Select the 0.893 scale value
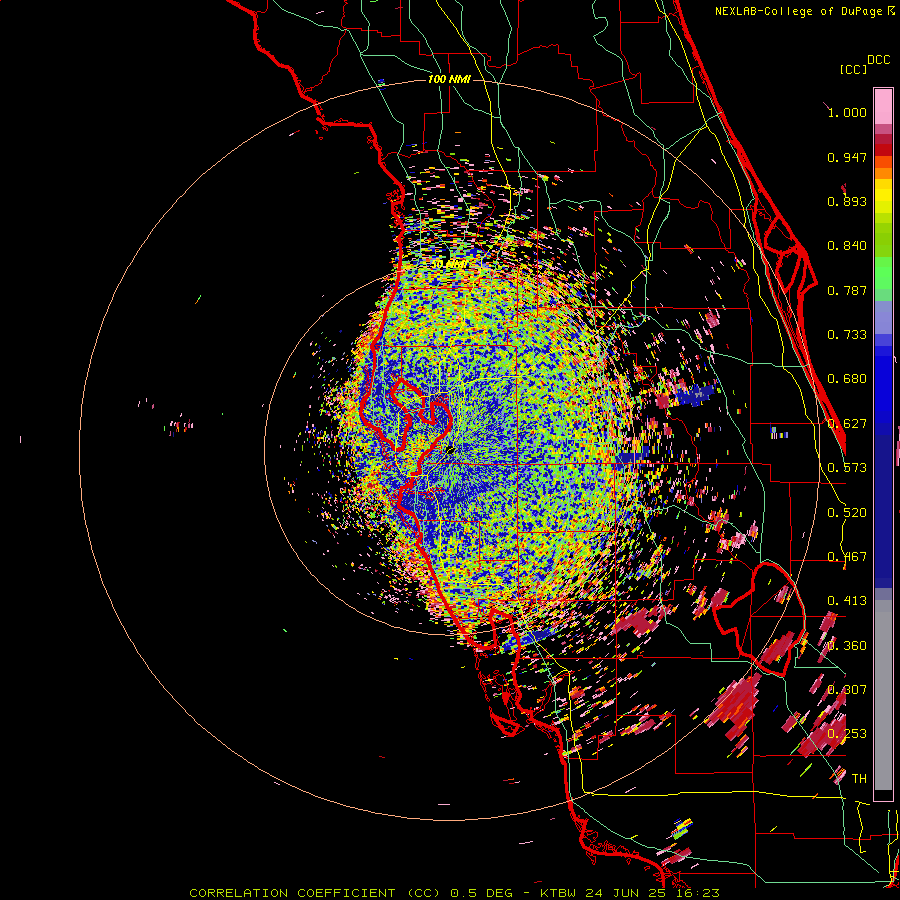This screenshot has height=900, width=900. [847, 201]
